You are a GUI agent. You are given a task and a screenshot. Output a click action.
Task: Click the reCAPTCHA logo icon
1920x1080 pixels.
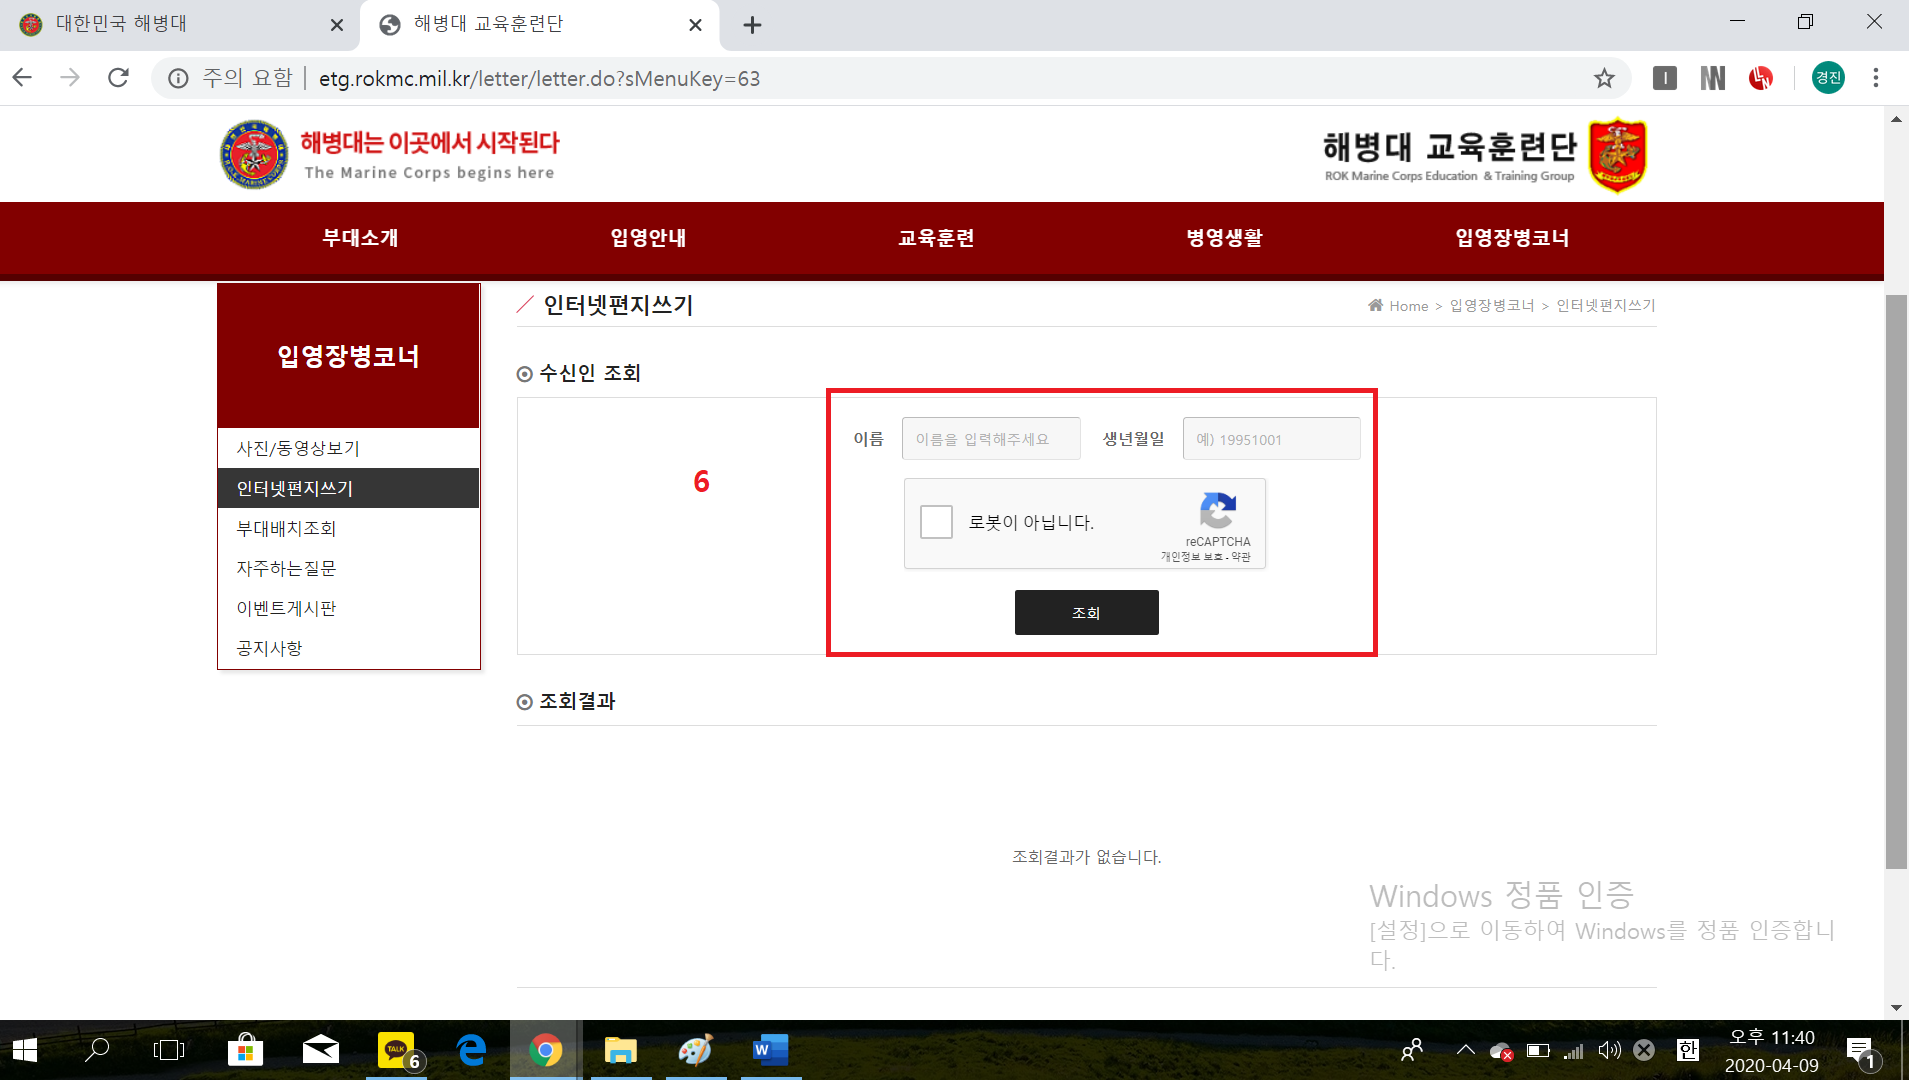pos(1217,511)
